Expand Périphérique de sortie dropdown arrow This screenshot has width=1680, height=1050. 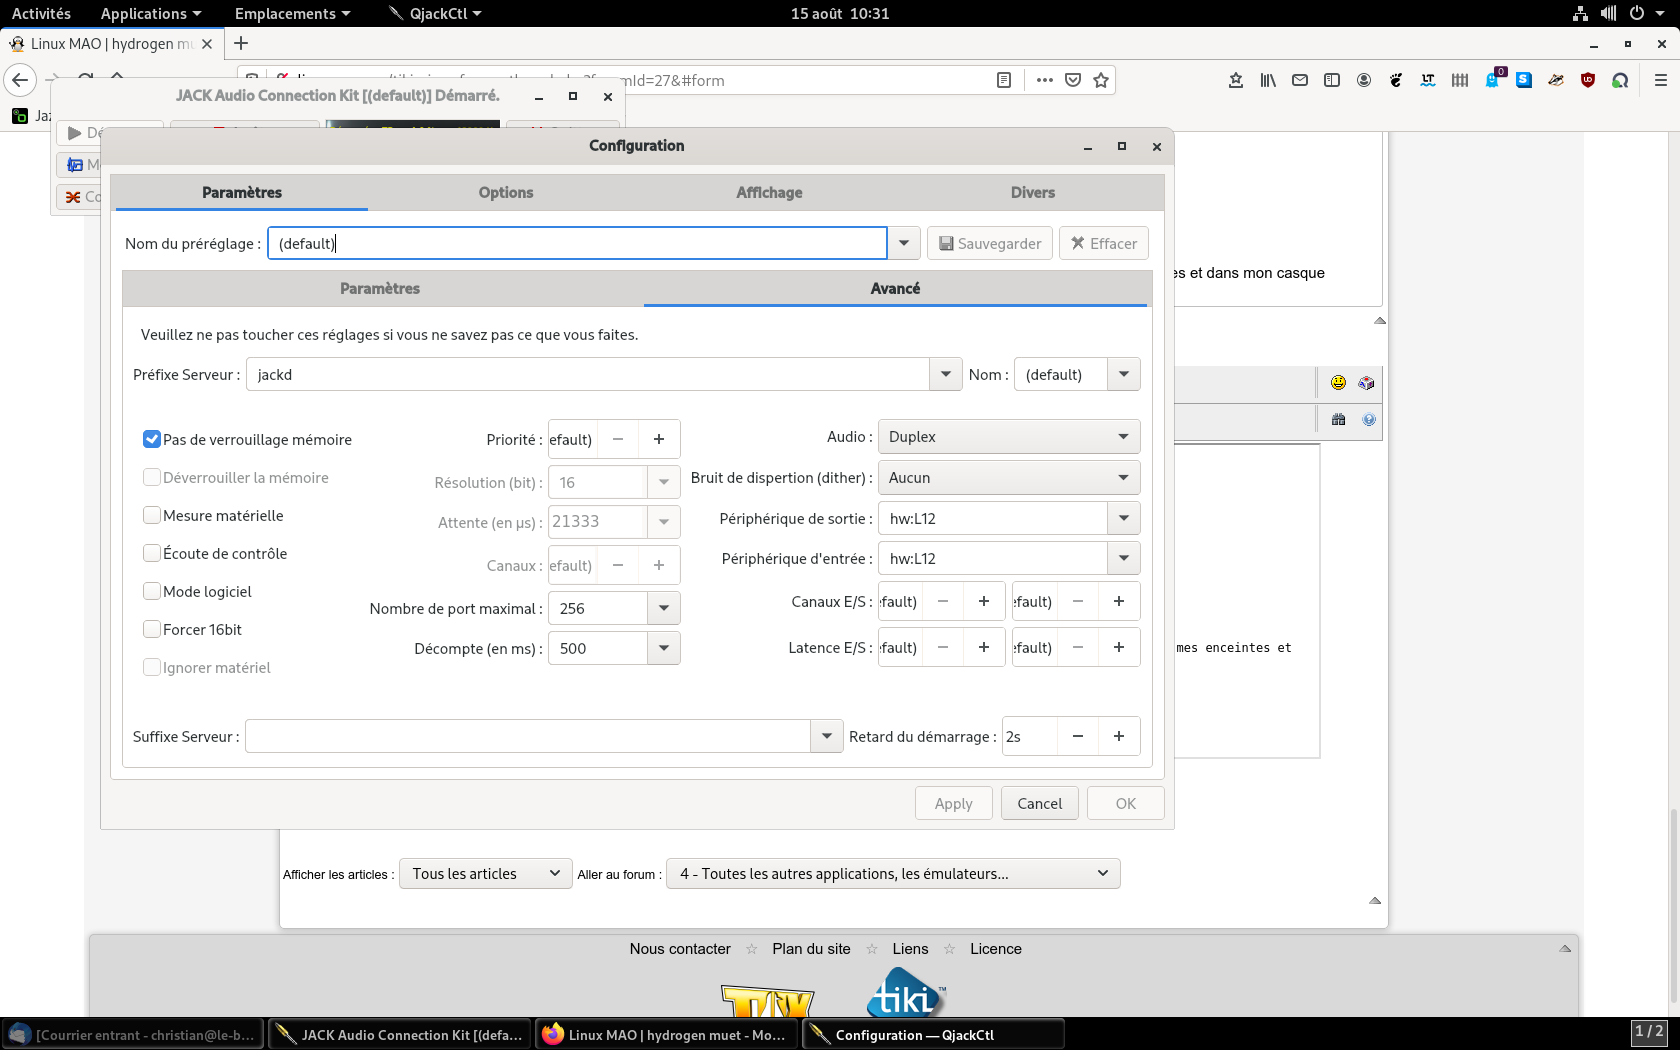[1124, 518]
